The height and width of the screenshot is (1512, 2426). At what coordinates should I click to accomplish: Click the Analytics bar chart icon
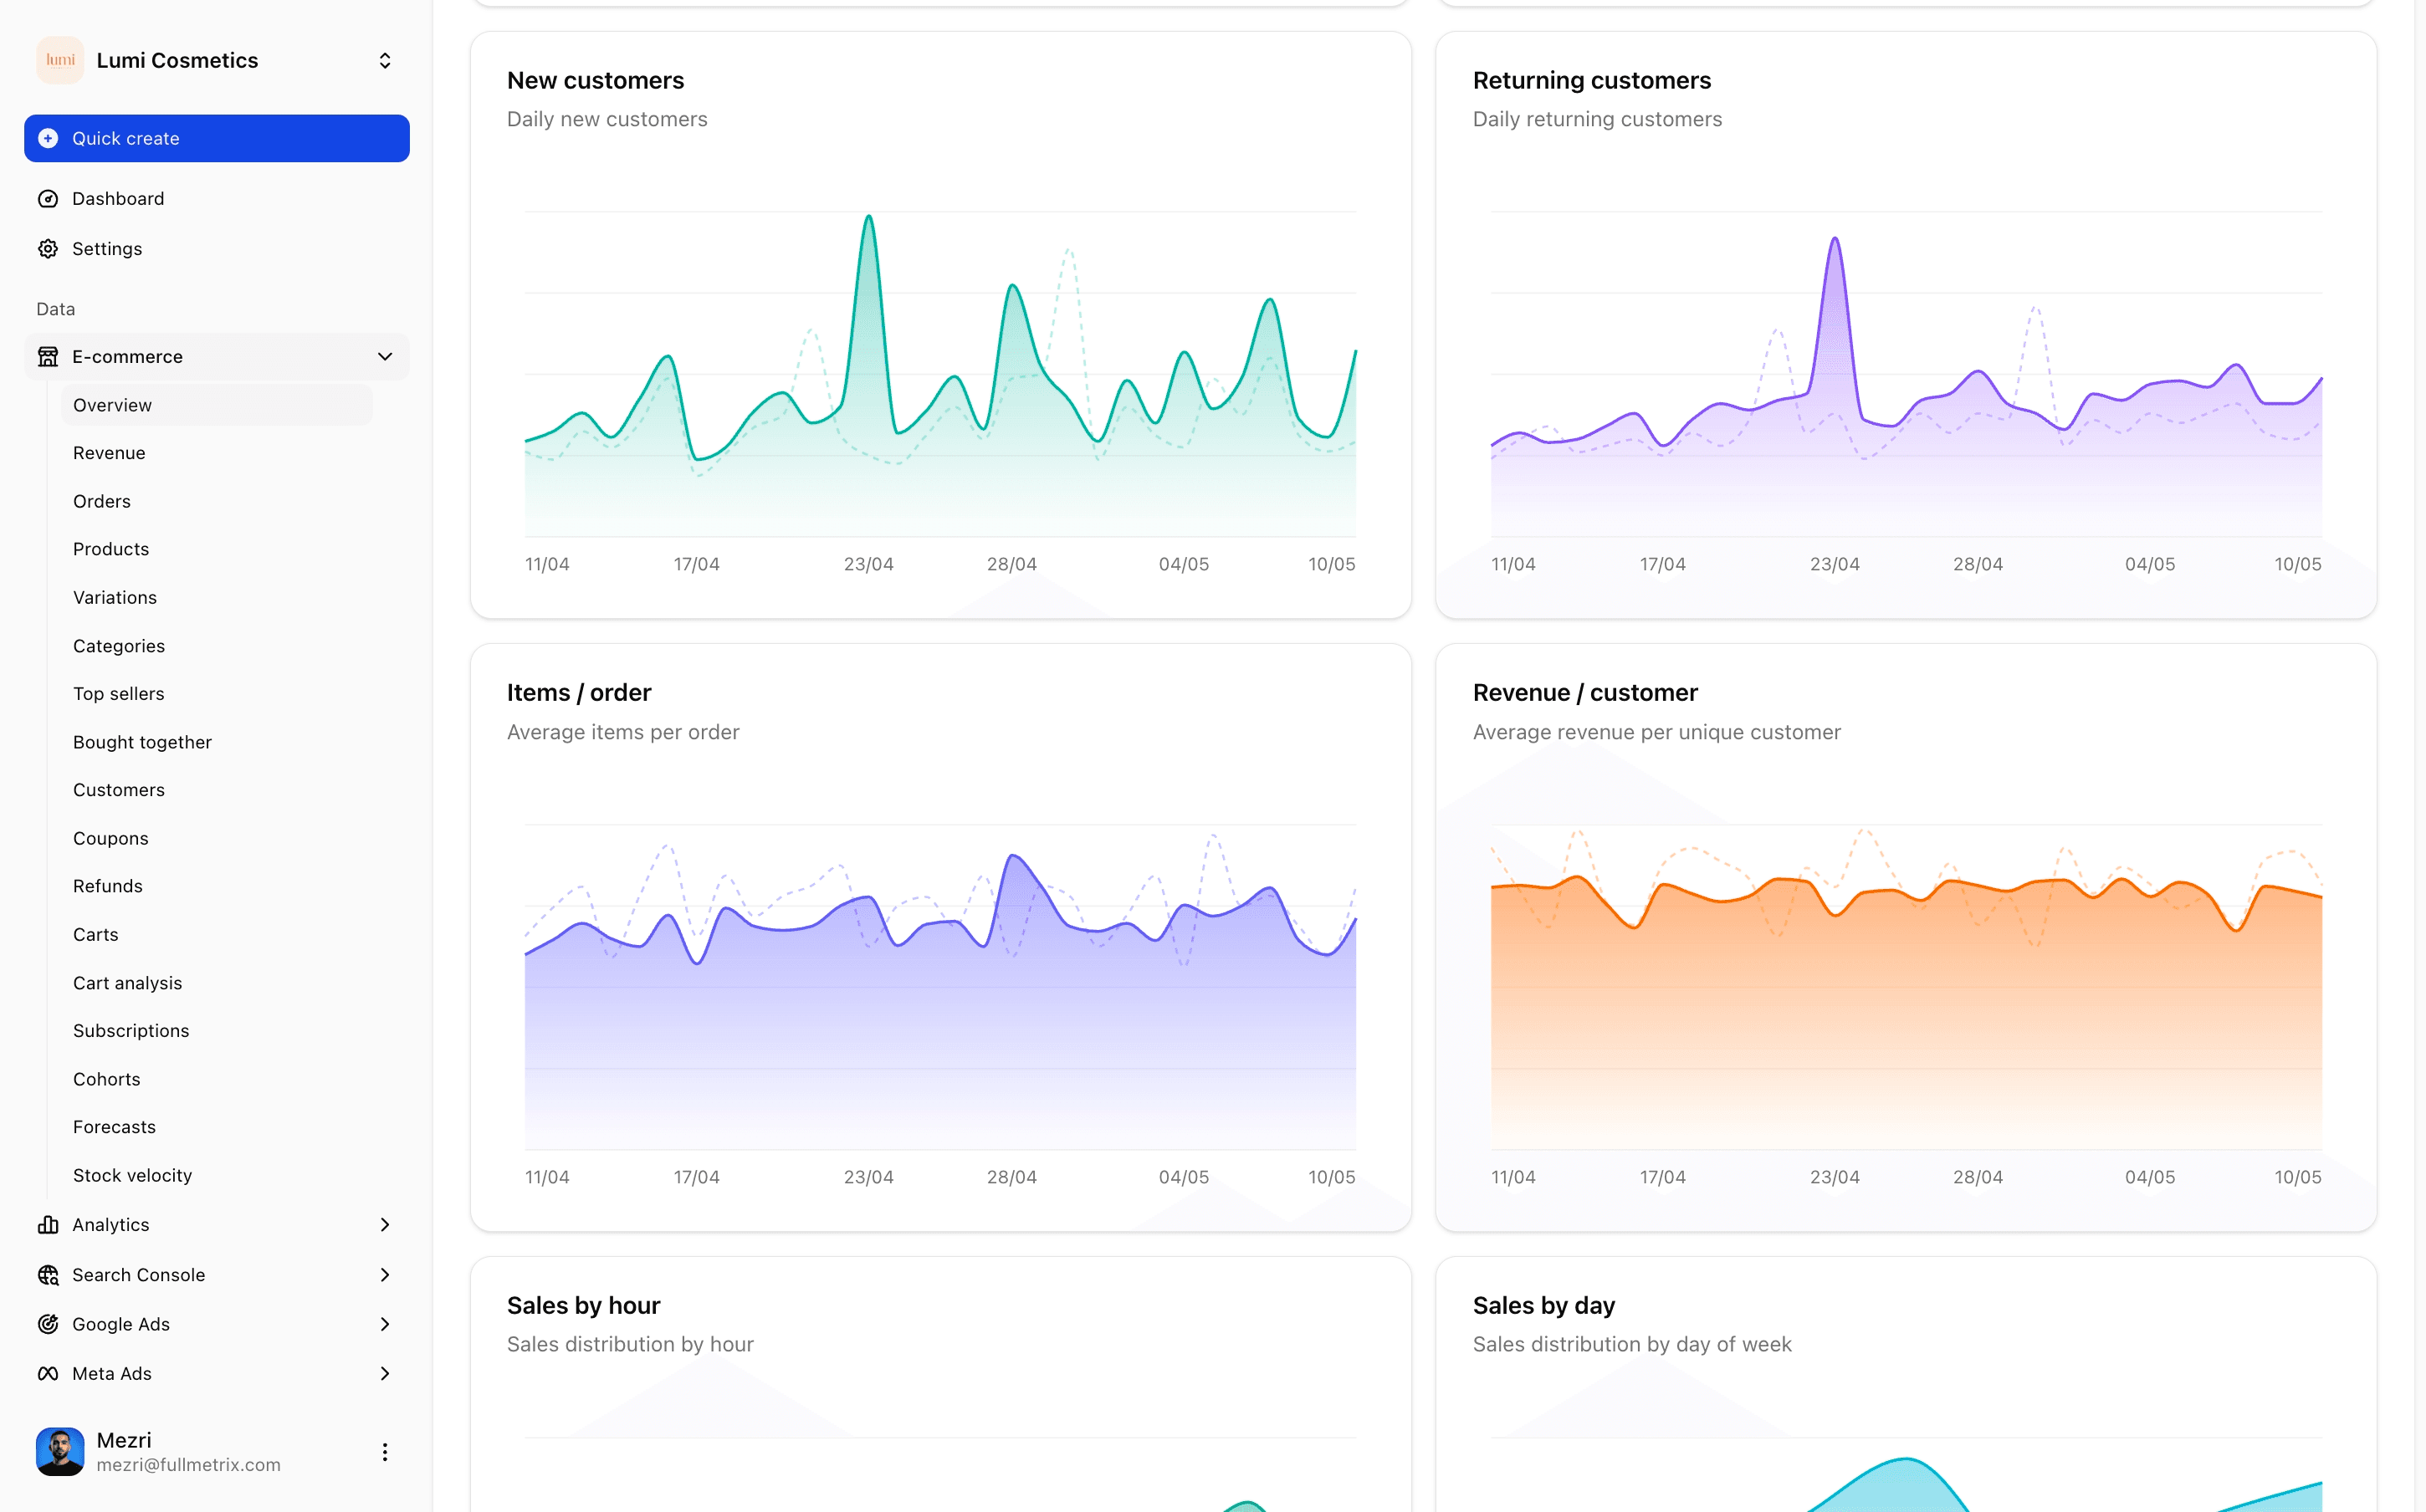48,1224
